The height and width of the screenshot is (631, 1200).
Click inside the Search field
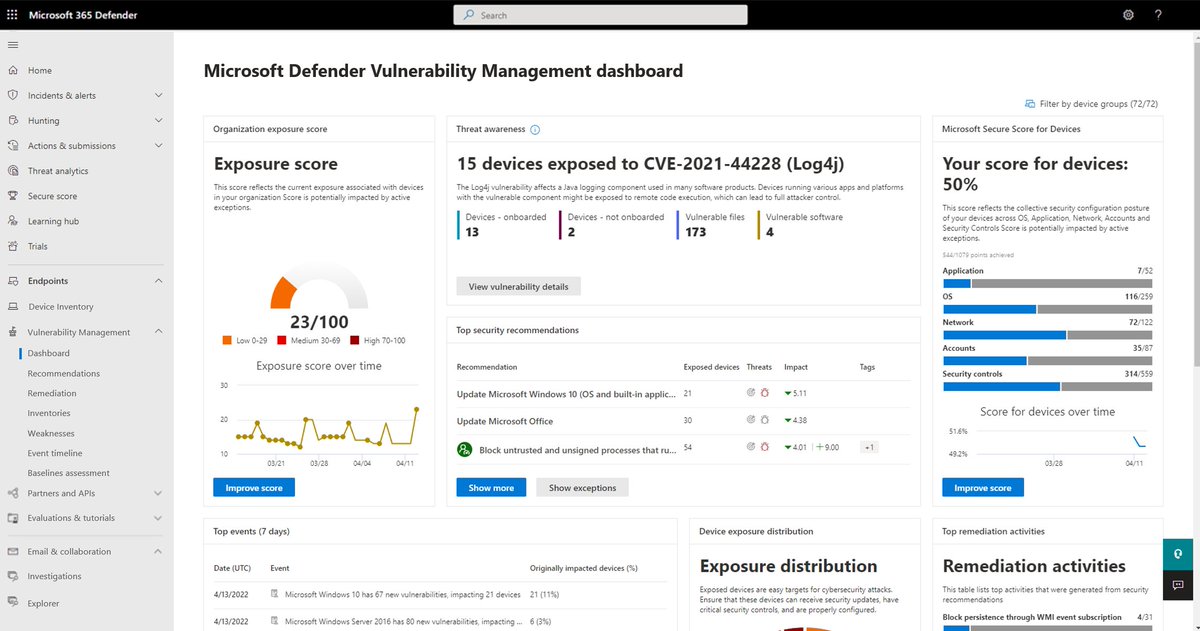600,14
